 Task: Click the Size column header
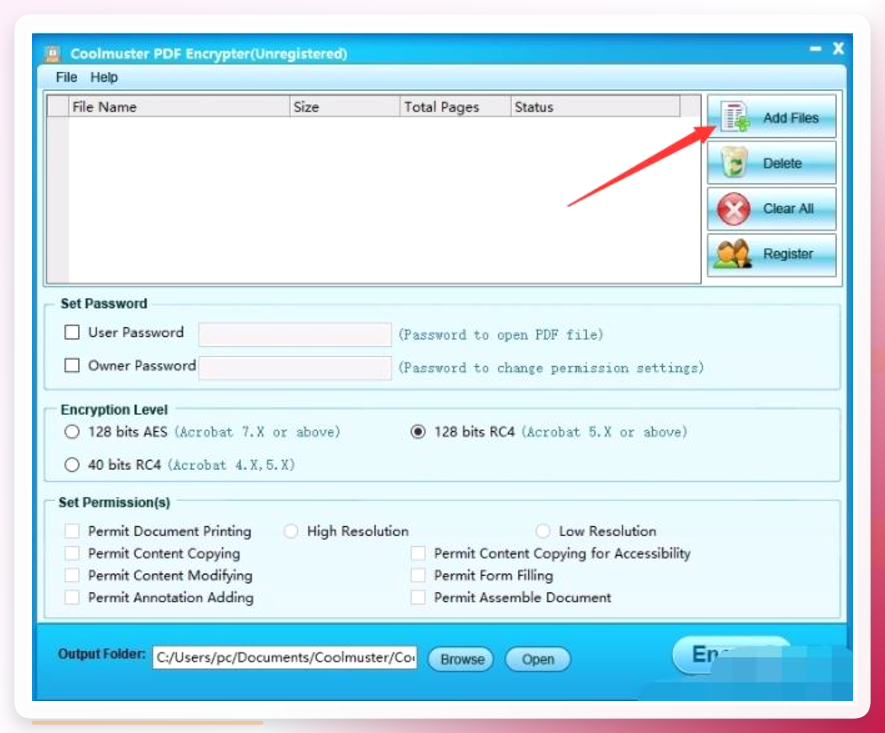[x=345, y=107]
